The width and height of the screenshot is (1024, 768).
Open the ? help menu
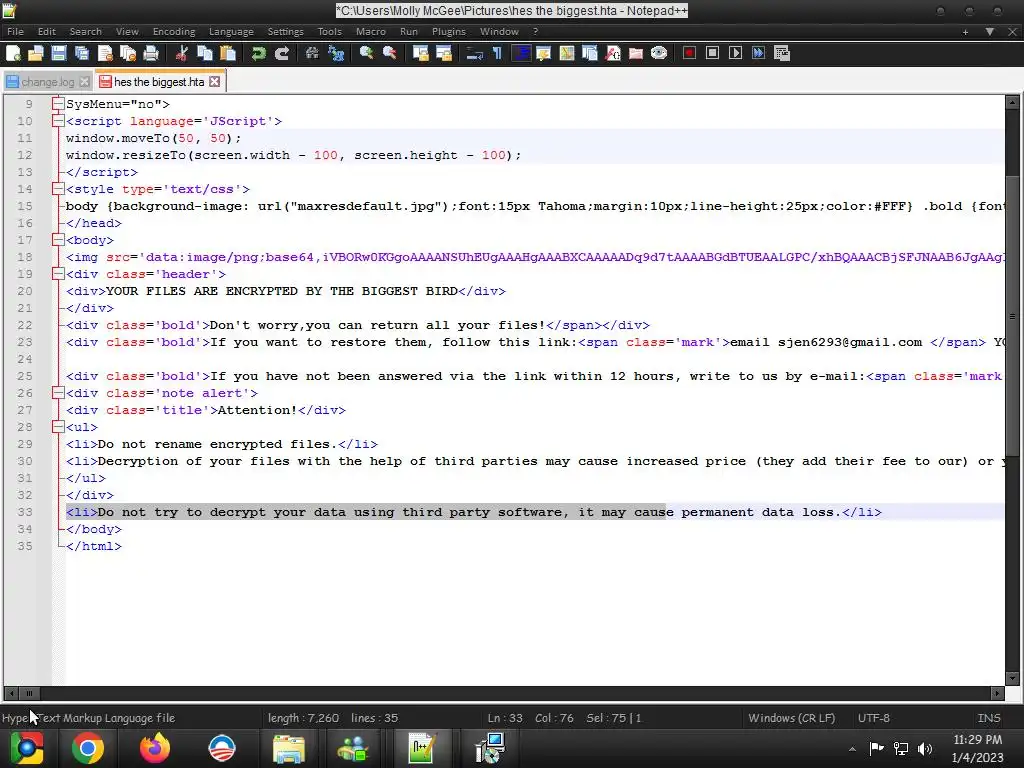pos(536,31)
